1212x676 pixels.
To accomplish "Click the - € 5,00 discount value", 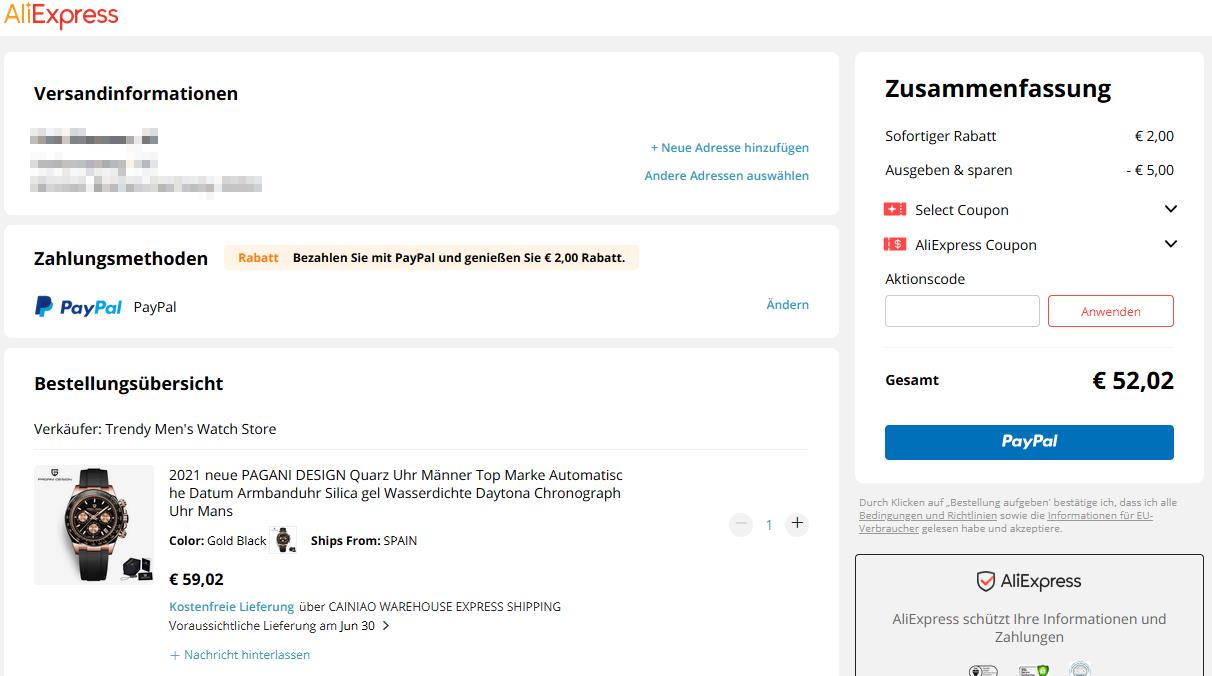I will (1150, 170).
